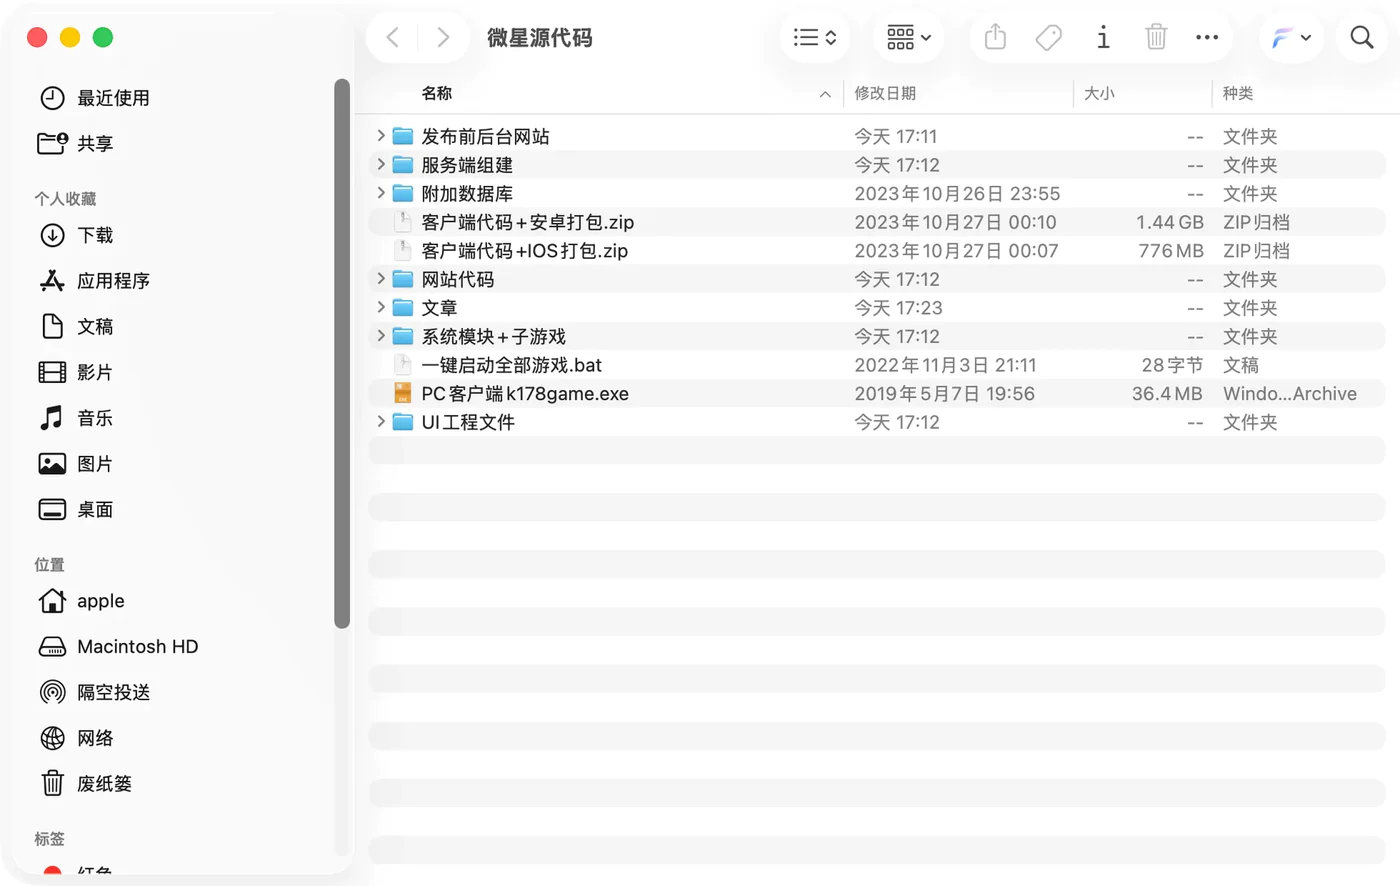Open 最近使用 in the sidebar
The height and width of the screenshot is (886, 1400).
click(94, 98)
